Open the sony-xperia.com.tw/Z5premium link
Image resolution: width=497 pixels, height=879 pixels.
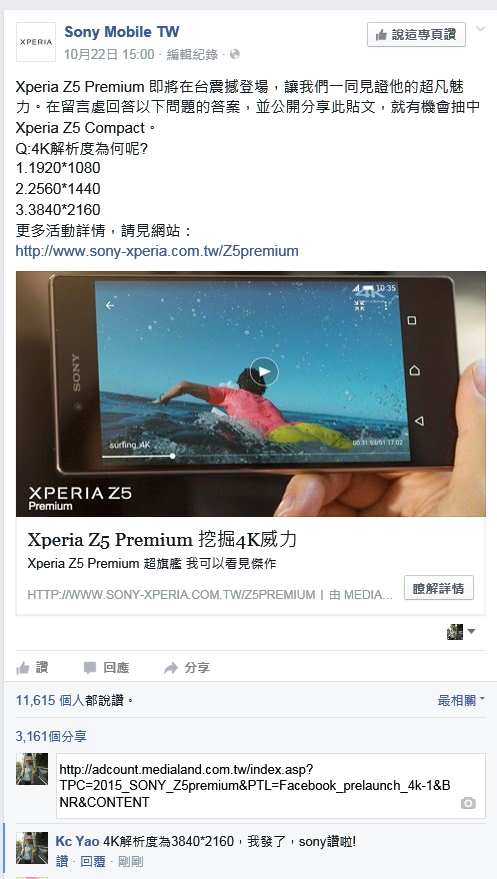click(157, 251)
